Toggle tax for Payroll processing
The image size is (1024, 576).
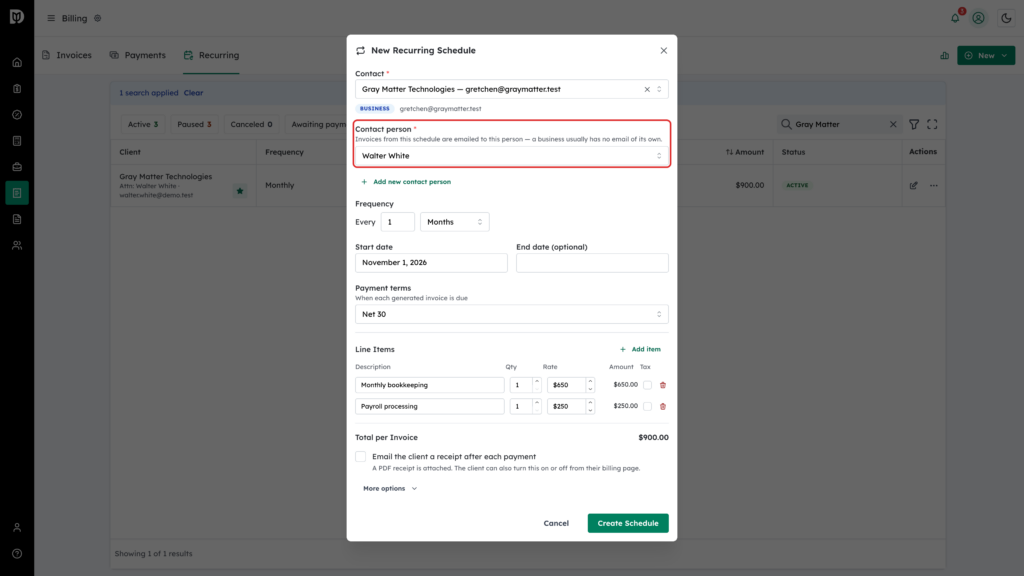click(x=647, y=406)
